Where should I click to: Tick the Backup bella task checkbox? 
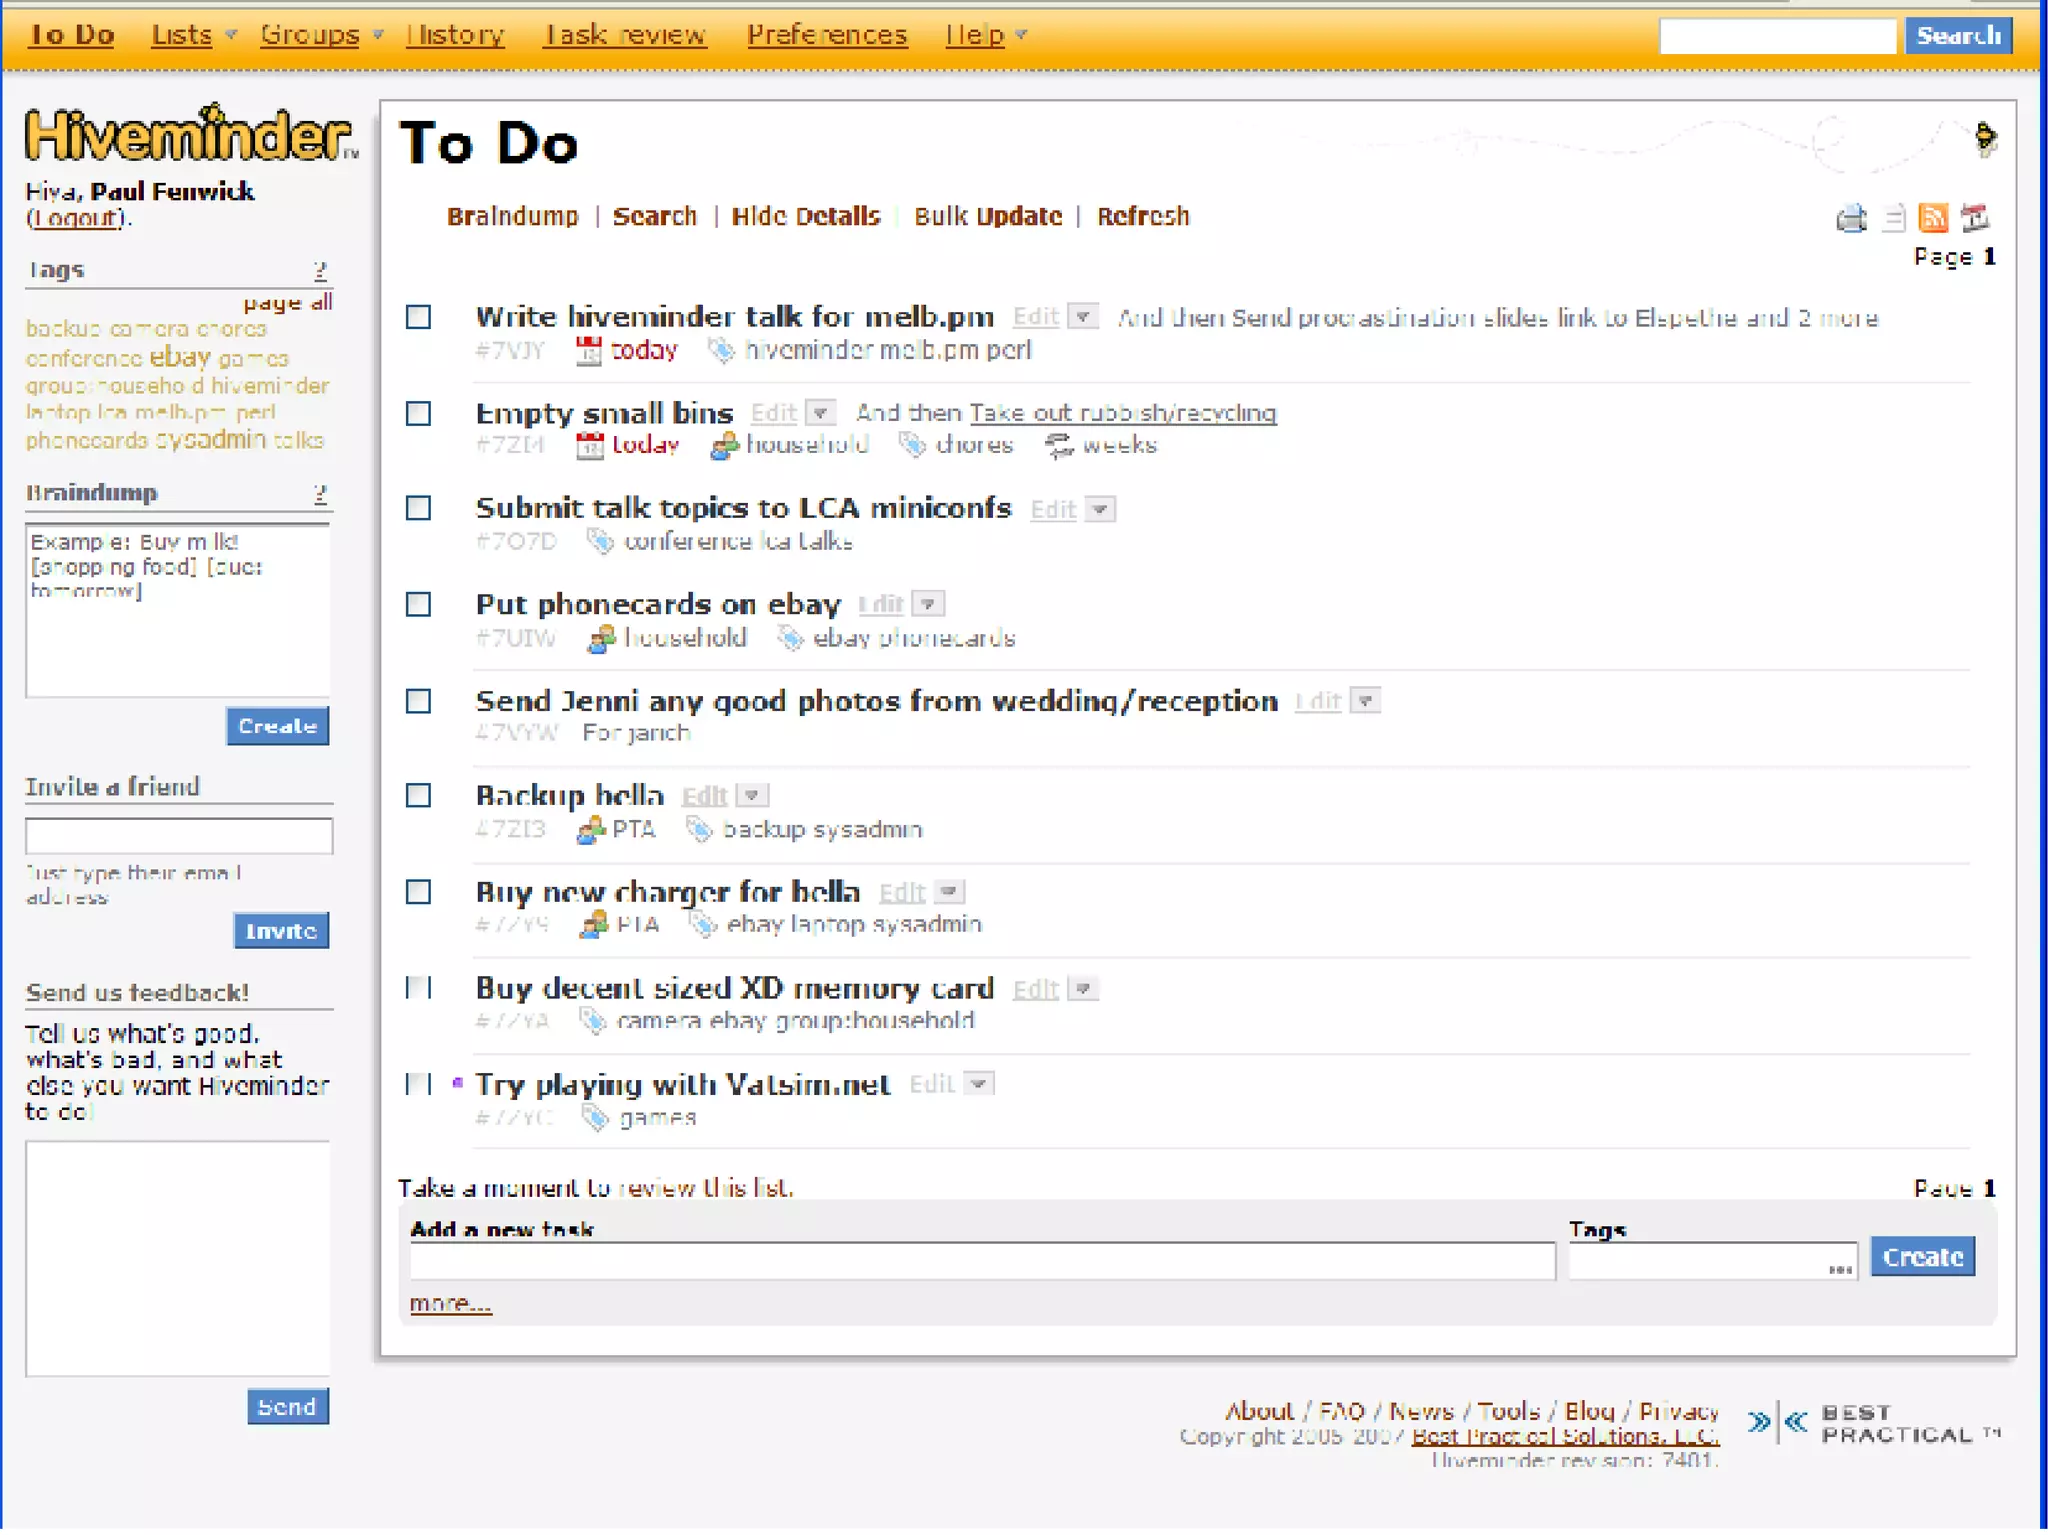[418, 796]
